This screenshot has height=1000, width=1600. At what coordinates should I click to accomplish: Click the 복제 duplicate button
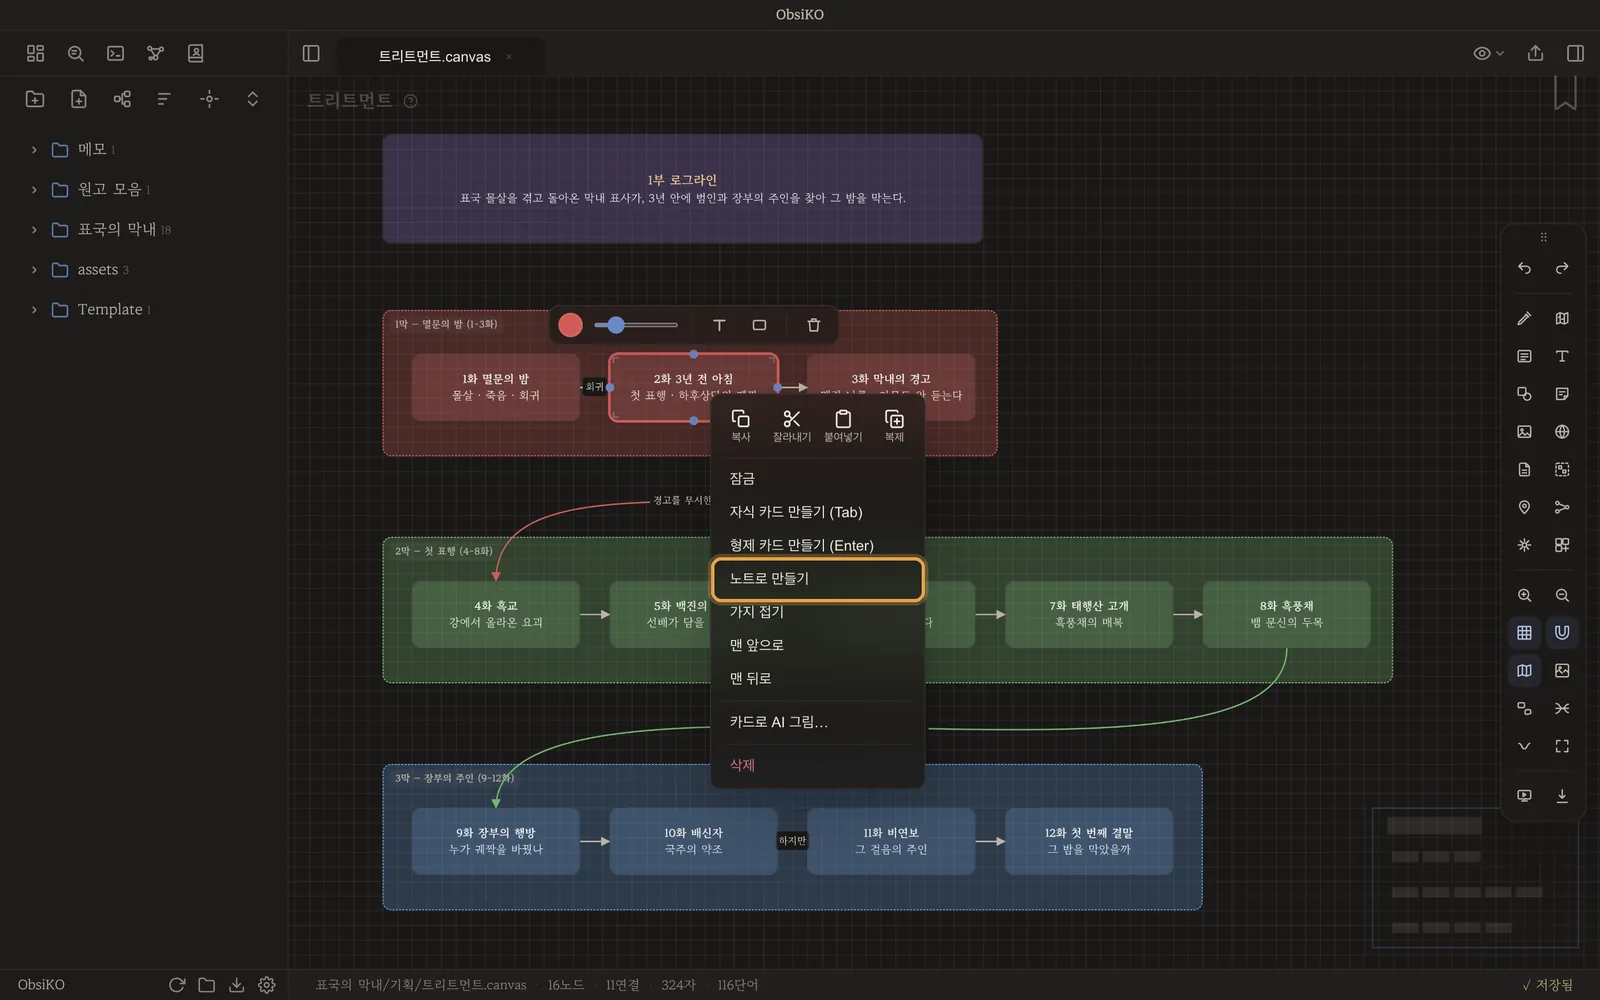click(x=894, y=425)
